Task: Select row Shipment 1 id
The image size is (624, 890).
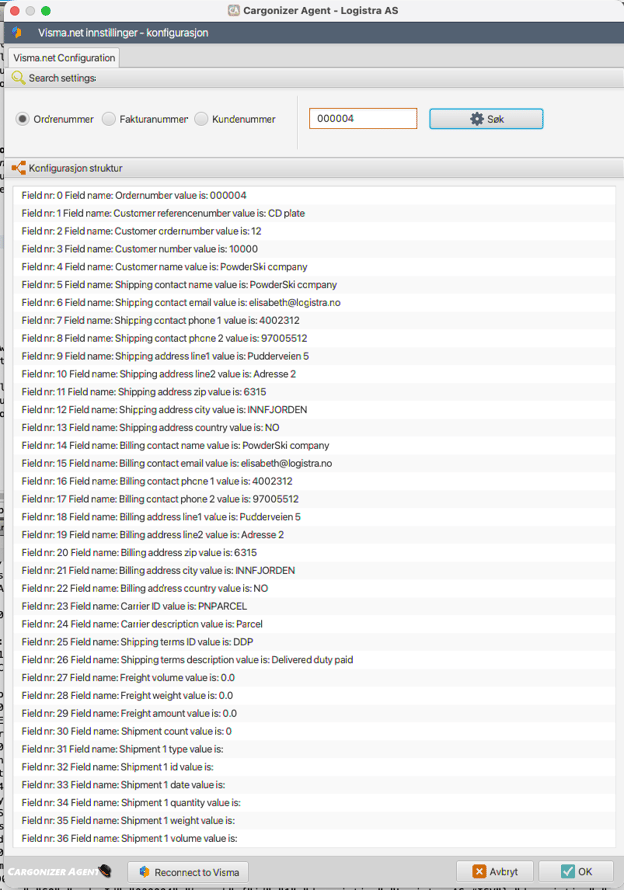Action: [314, 767]
